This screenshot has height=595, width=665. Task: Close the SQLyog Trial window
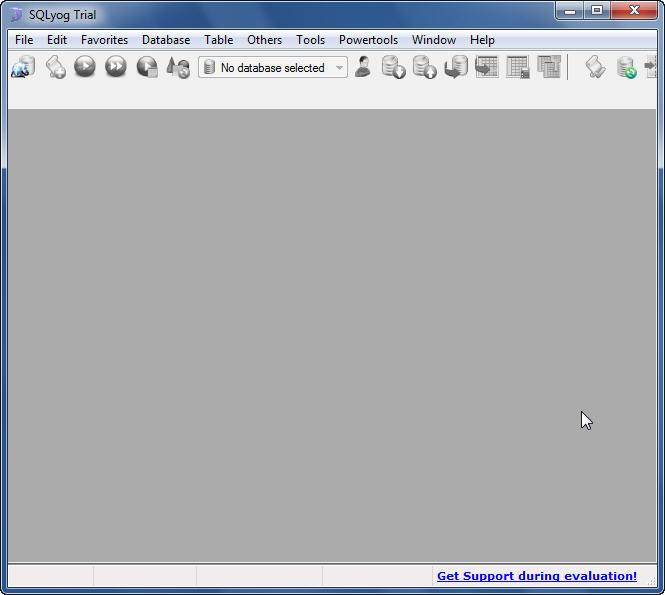tap(634, 10)
